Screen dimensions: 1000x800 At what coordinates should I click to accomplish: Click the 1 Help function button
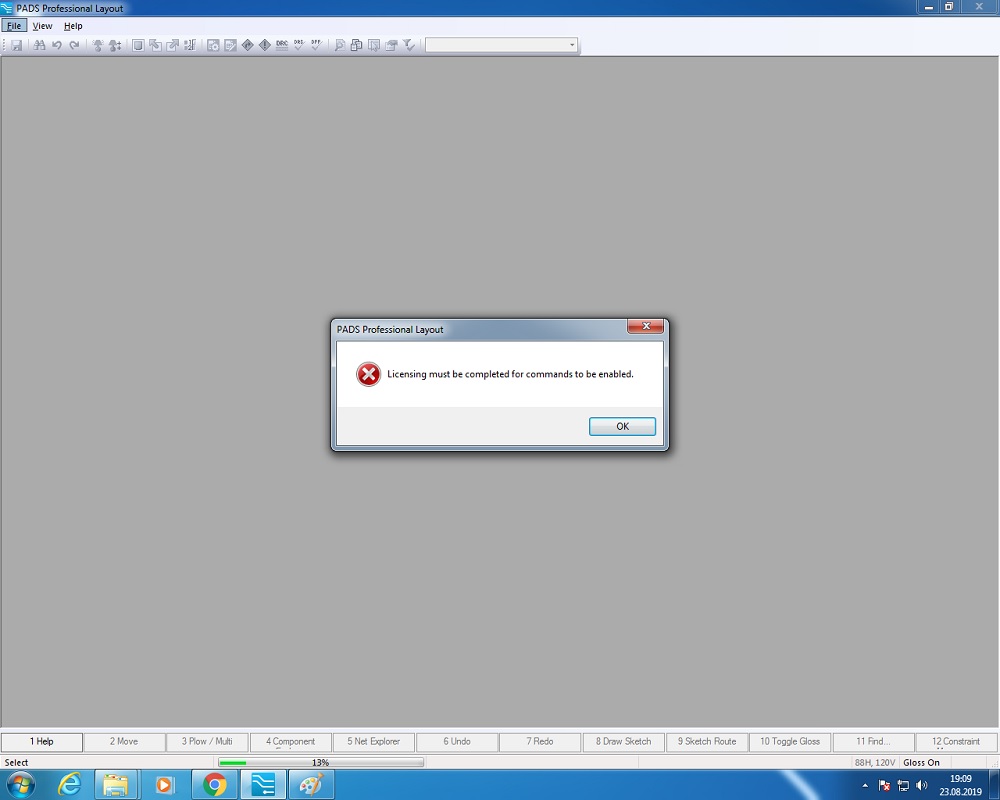[42, 742]
